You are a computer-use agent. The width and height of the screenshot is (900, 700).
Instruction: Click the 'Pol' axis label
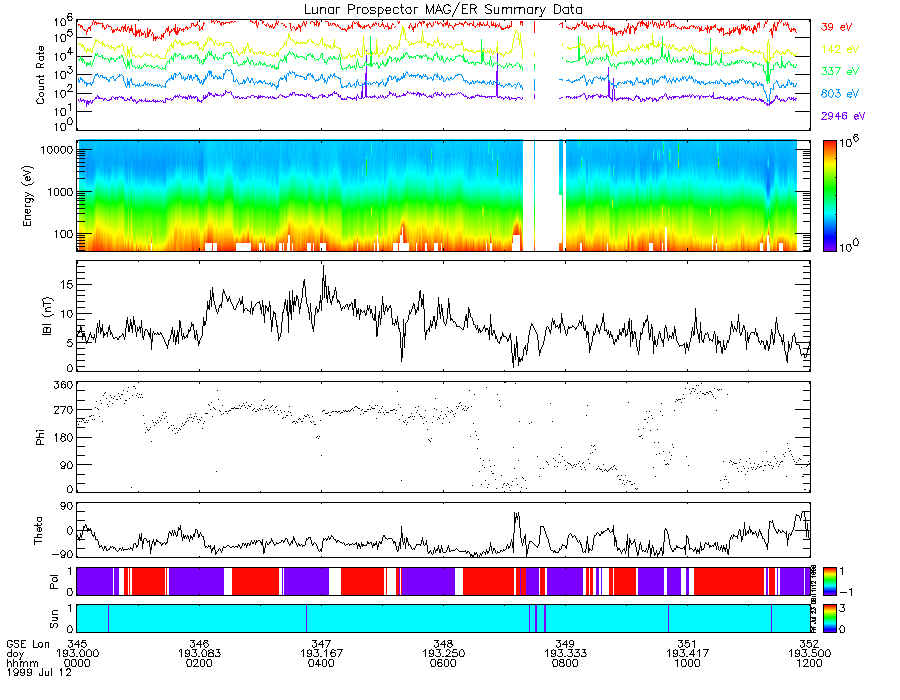point(54,582)
